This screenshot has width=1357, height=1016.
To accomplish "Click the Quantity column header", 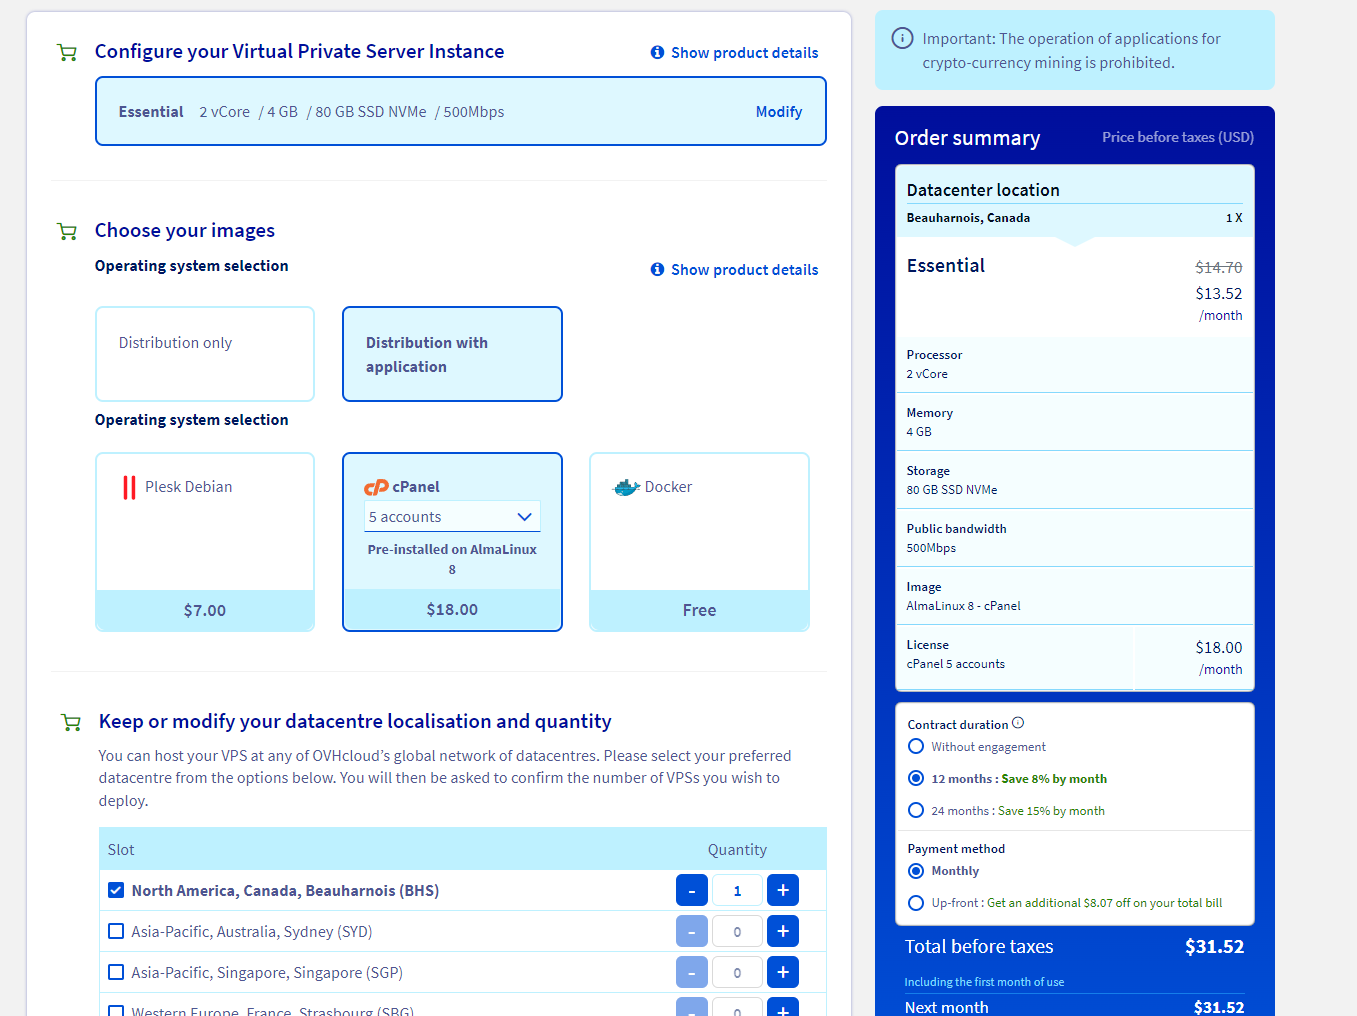I will tap(737, 850).
